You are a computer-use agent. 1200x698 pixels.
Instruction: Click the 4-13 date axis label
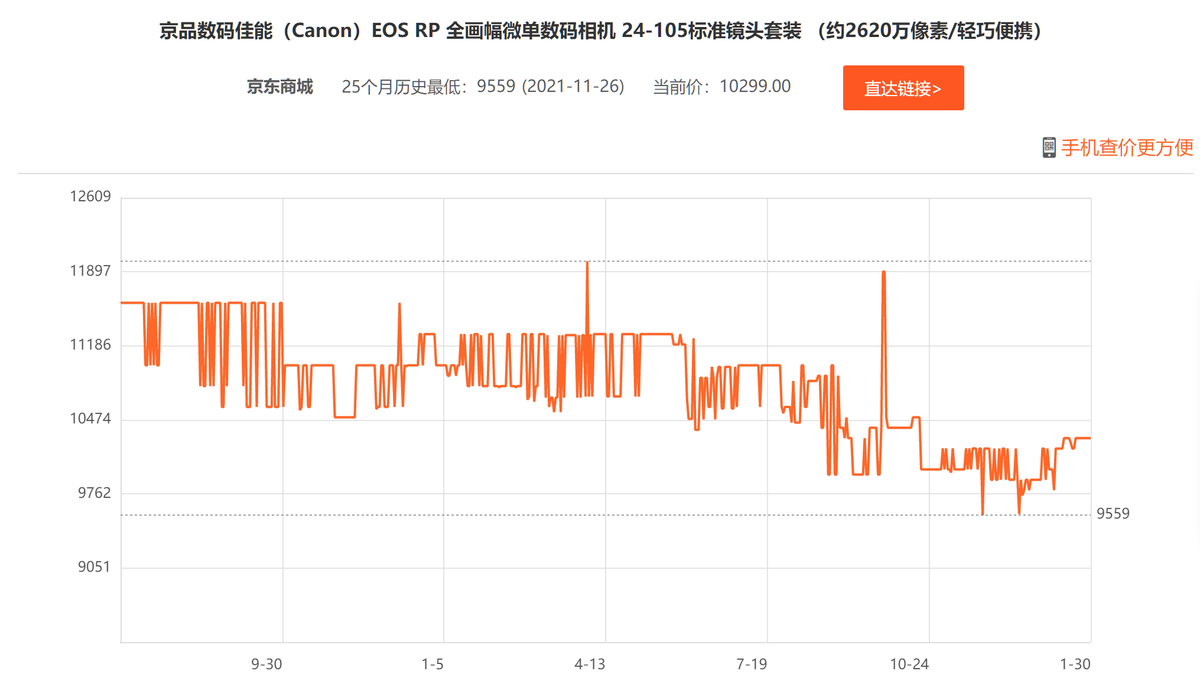(590, 663)
